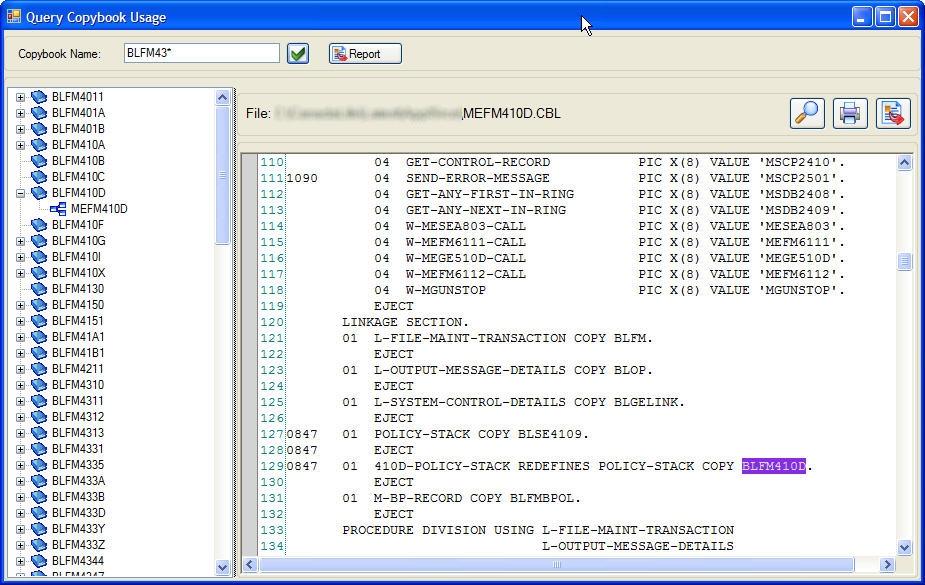This screenshot has width=925, height=585.
Task: Expand the BLFM410X tree node
Action: point(21,273)
